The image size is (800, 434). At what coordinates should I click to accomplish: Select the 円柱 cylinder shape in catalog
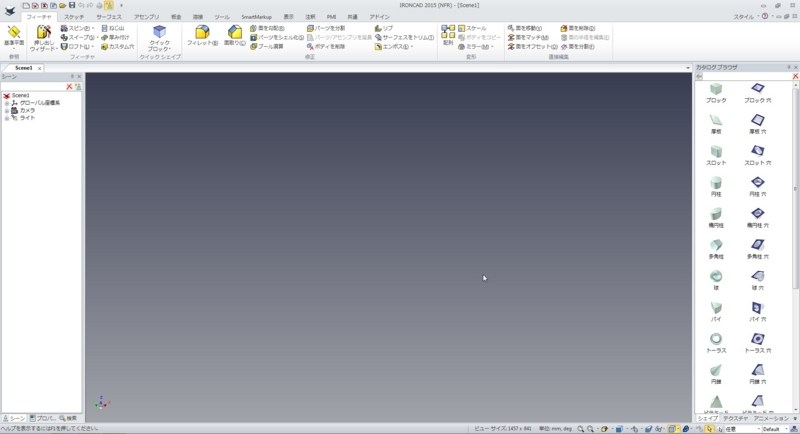point(716,187)
